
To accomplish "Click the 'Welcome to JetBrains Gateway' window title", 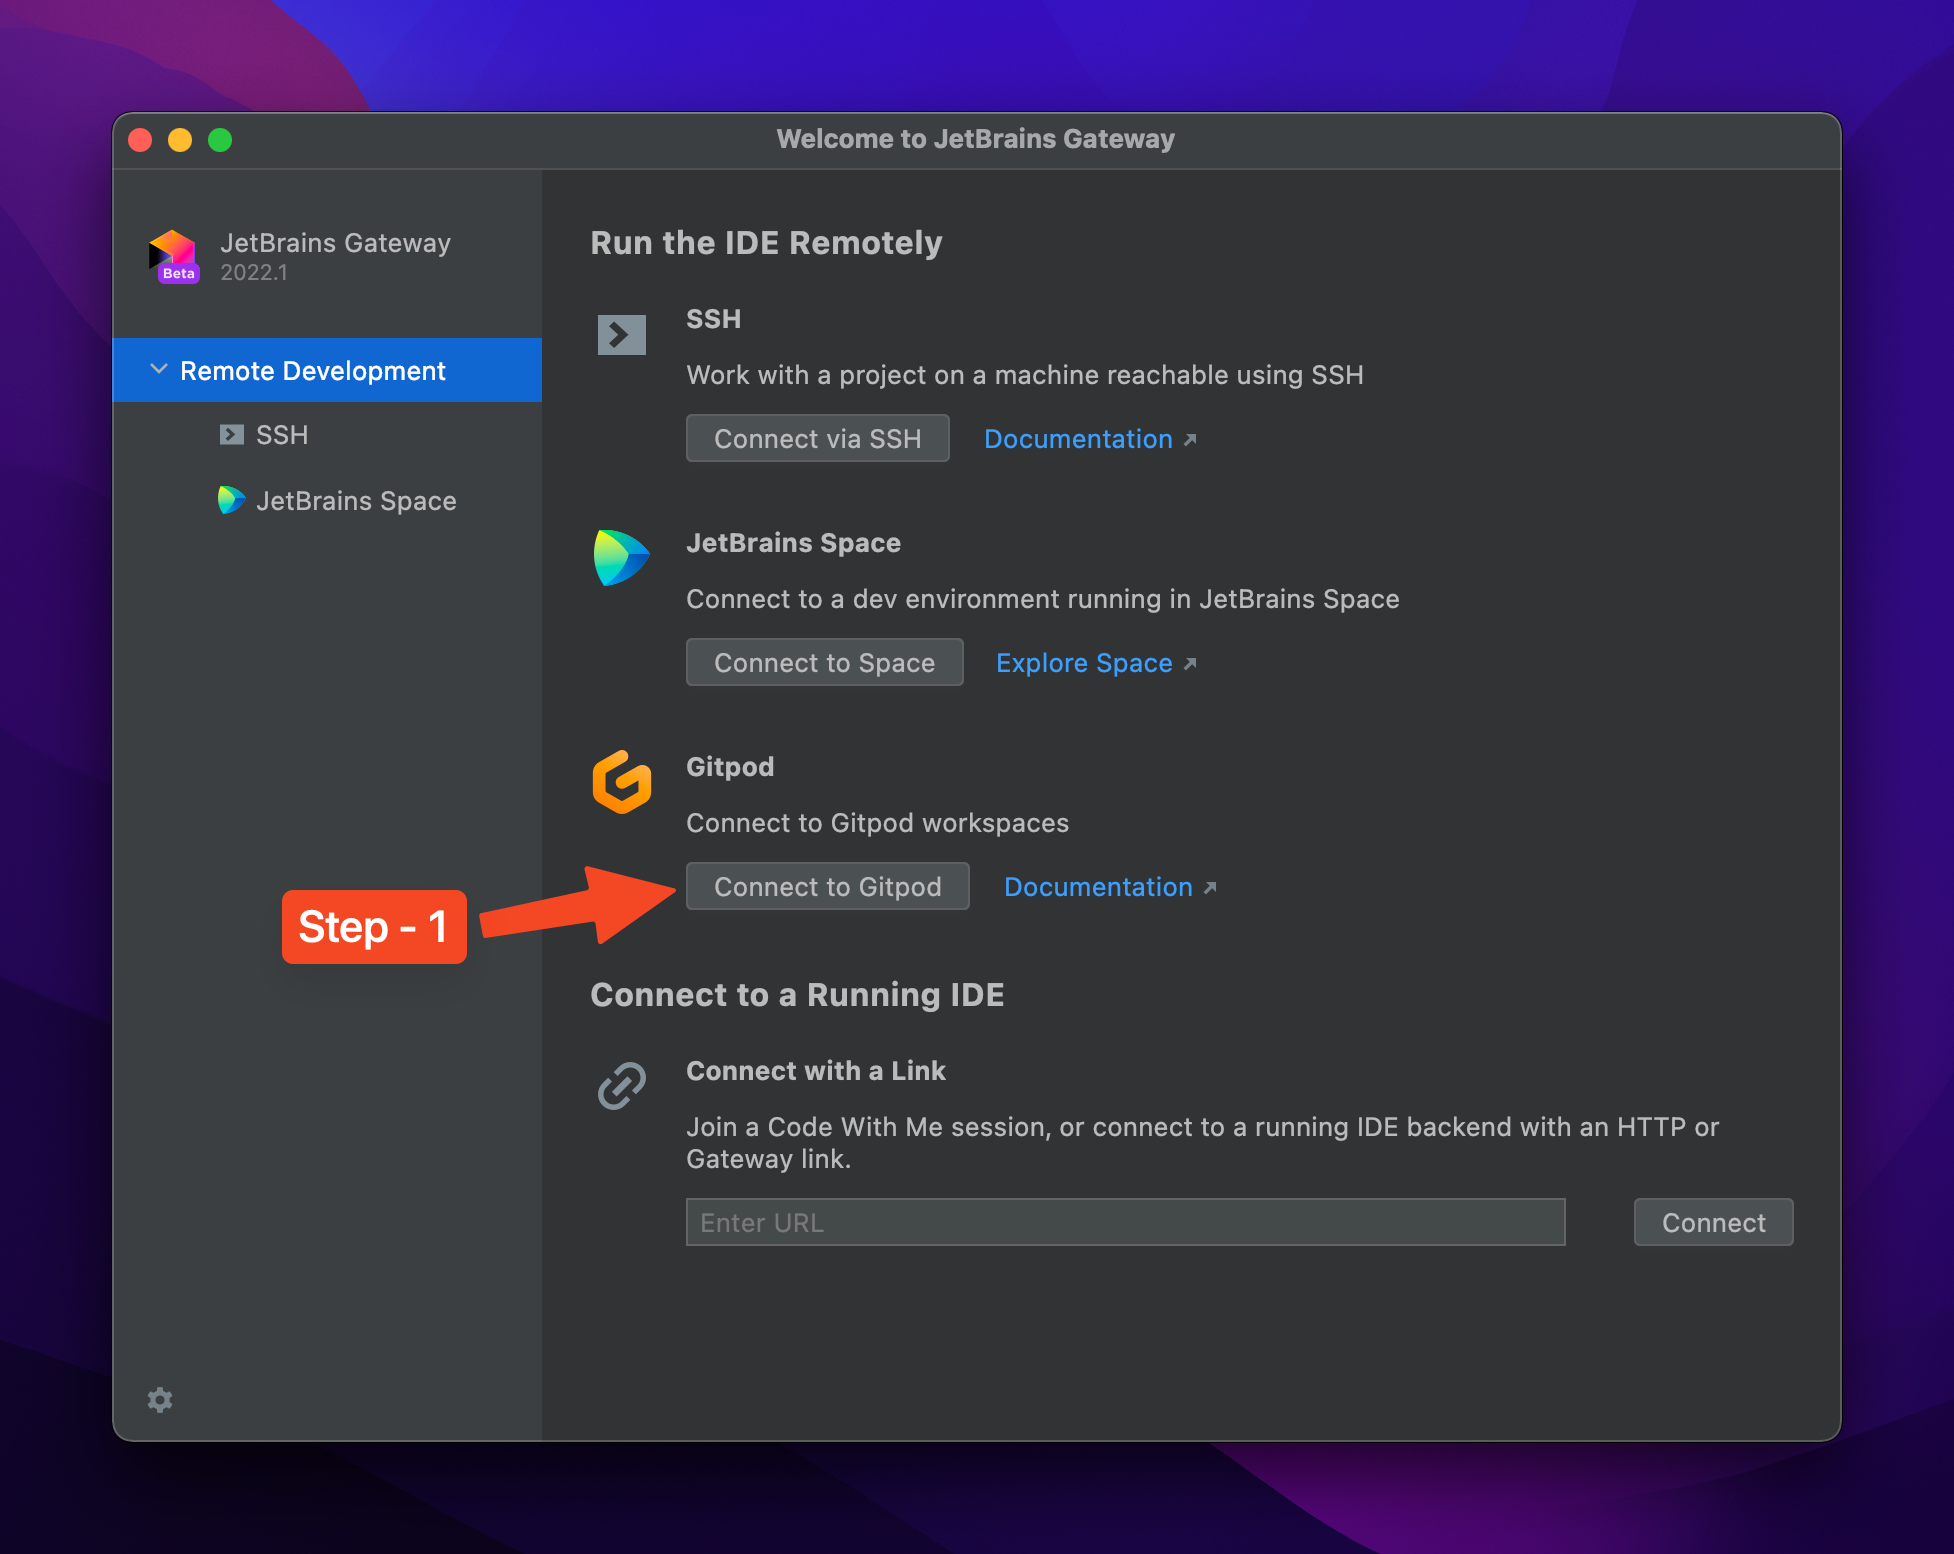I will [976, 139].
